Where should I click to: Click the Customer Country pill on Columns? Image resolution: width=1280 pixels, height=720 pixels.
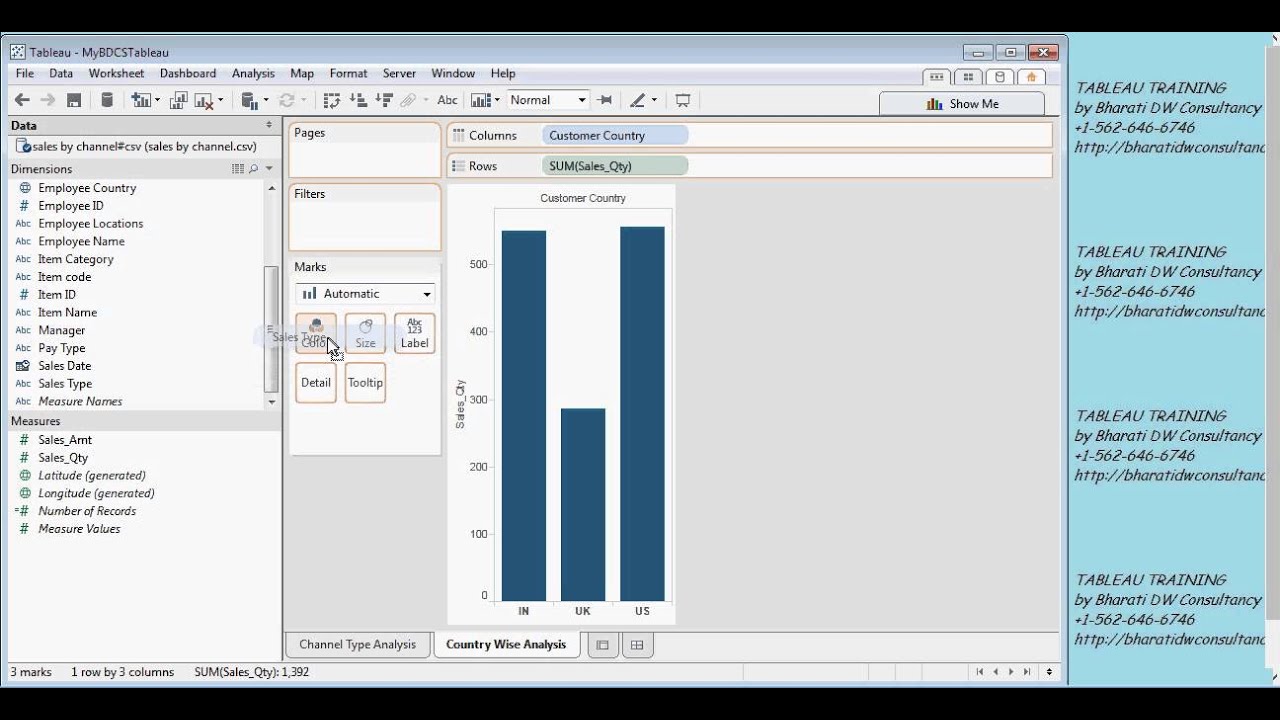[x=614, y=135]
